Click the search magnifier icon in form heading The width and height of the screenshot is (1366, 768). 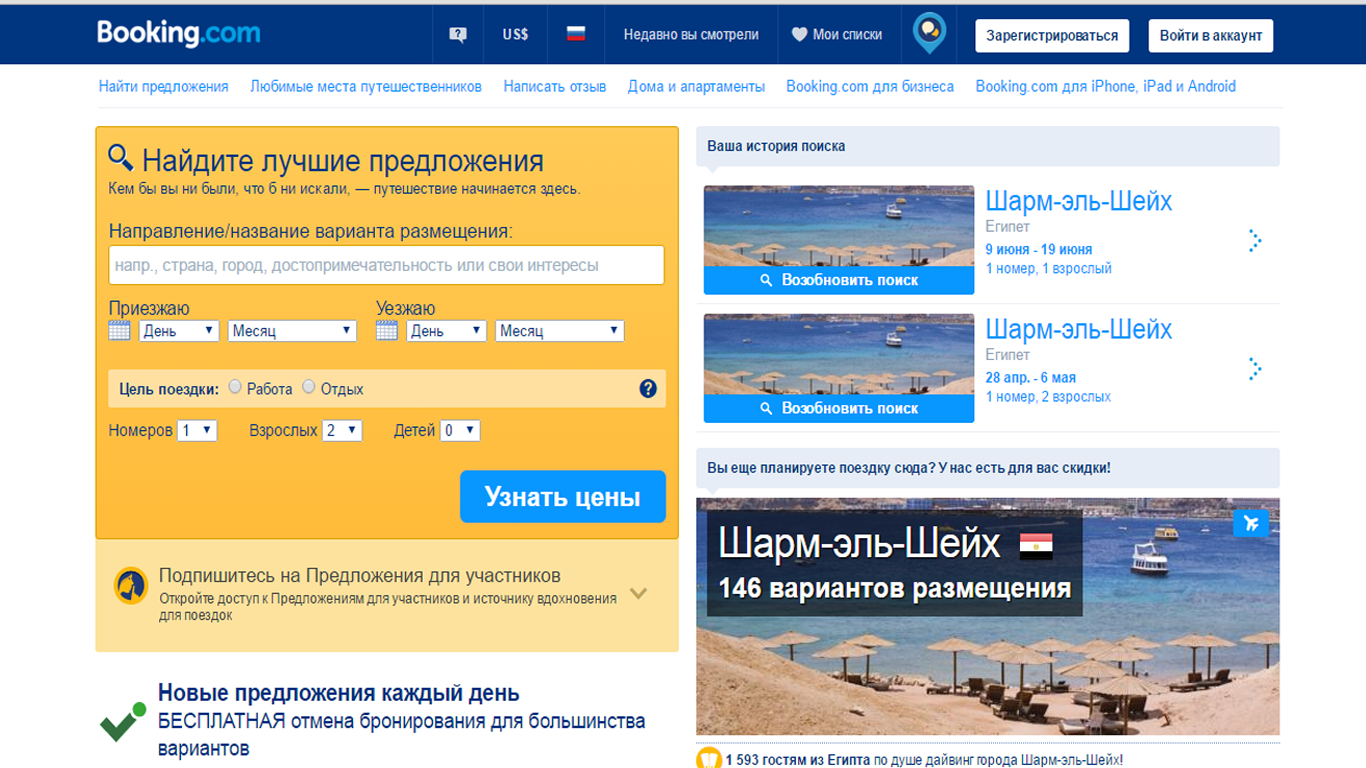tap(121, 157)
